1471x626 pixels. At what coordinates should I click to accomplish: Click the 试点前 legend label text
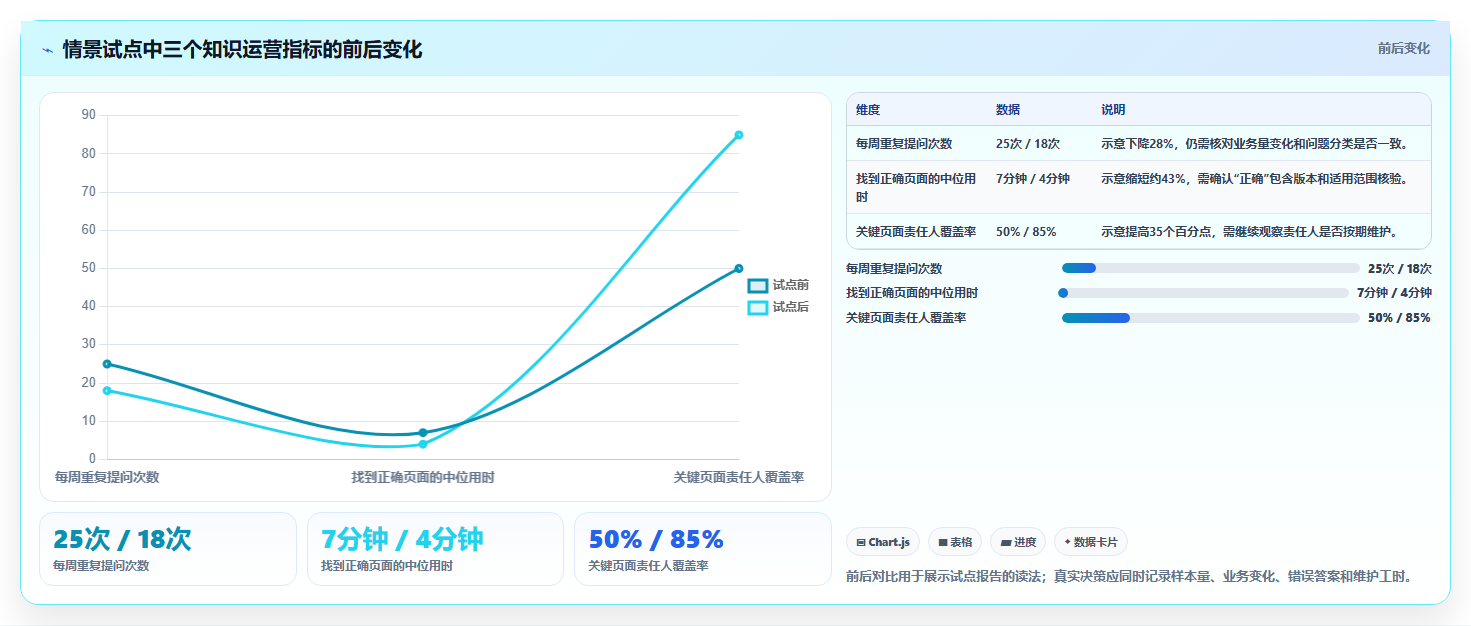coord(790,285)
